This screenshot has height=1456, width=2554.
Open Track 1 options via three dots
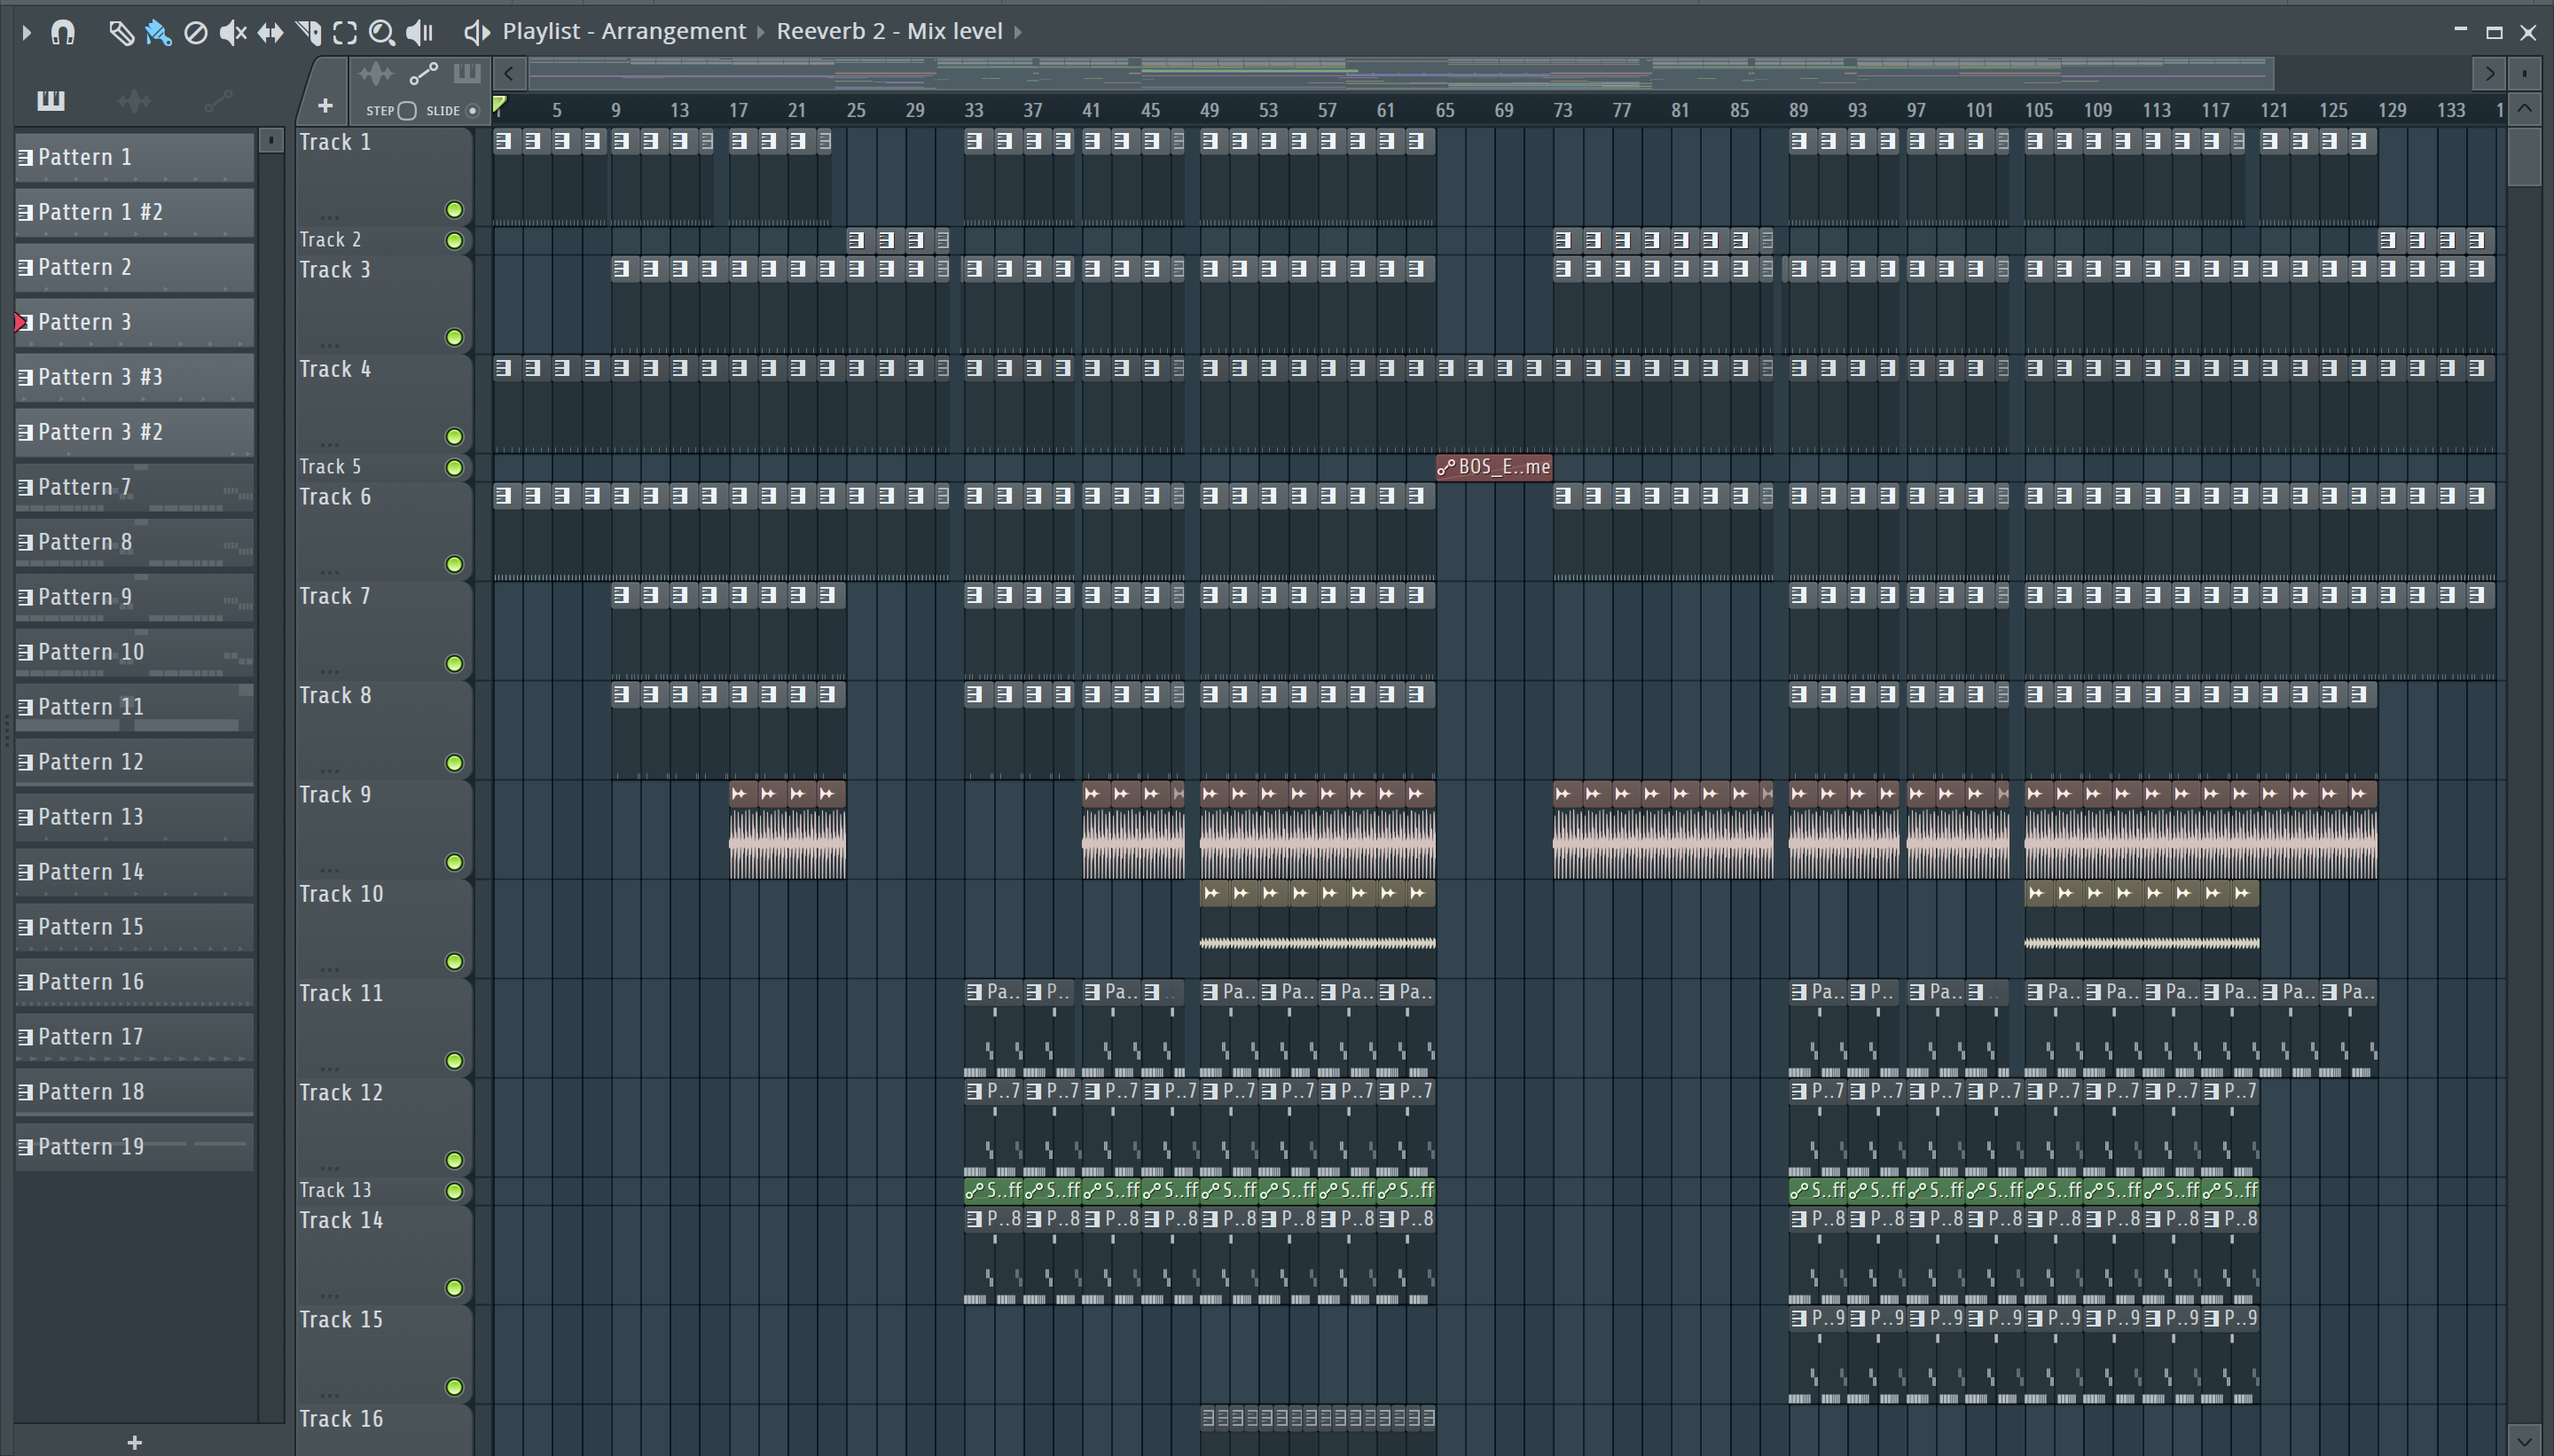point(329,216)
